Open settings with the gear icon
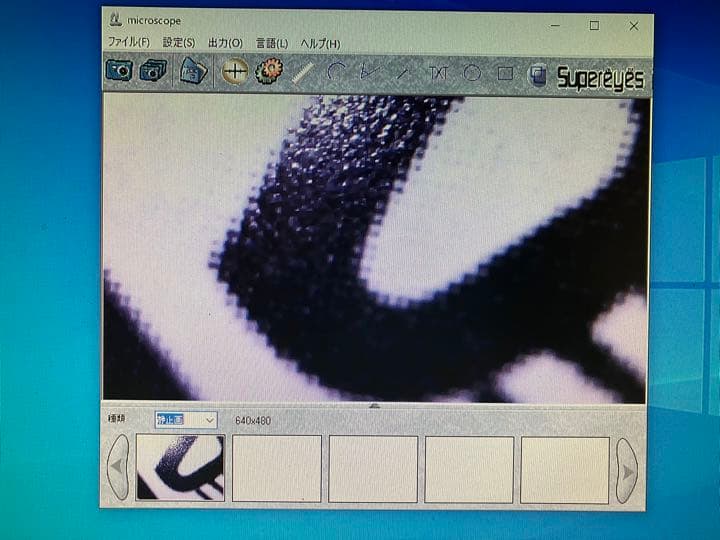 click(269, 71)
